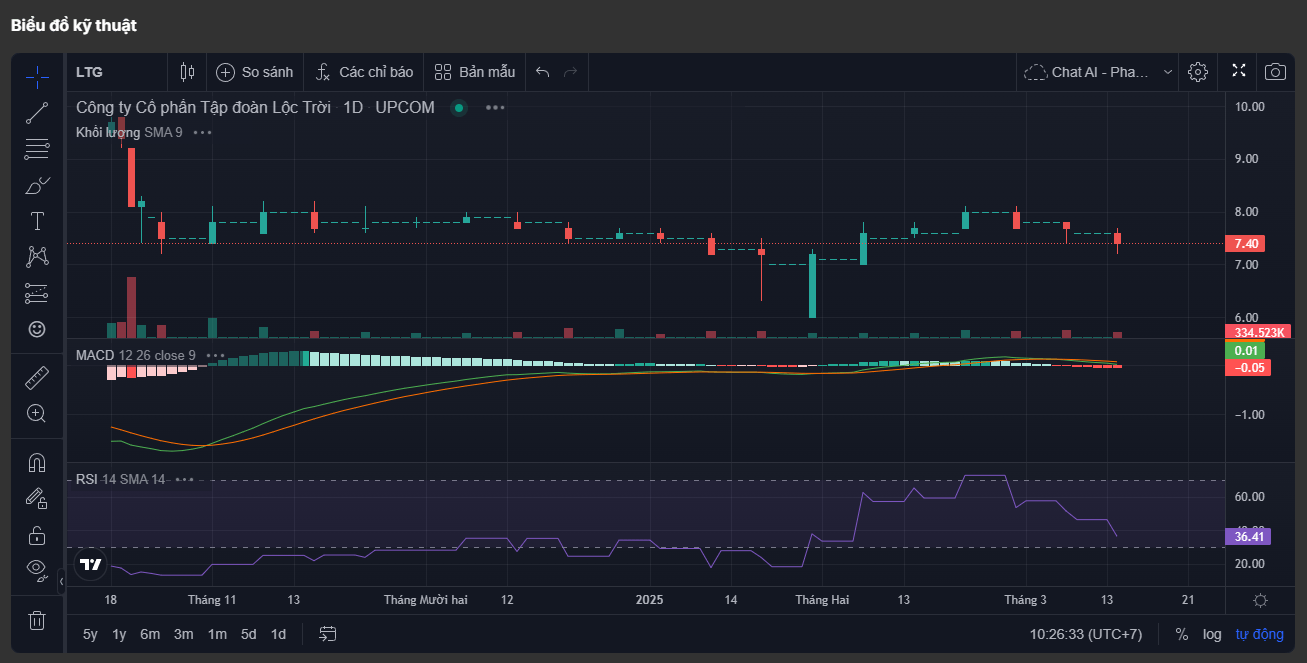Open chart settings gear

click(x=1198, y=72)
